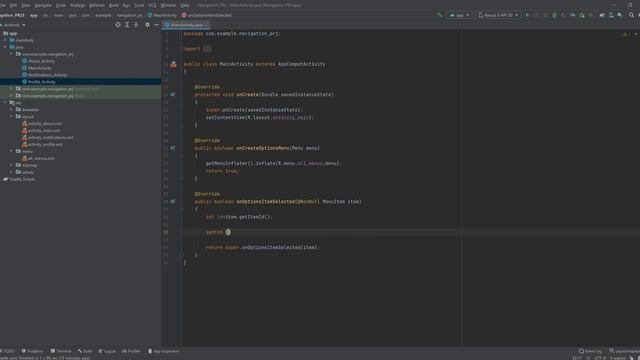Select the MainActivity.java editor tab
Image resolution: width=640 pixels, height=360 pixels.
click(x=186, y=25)
